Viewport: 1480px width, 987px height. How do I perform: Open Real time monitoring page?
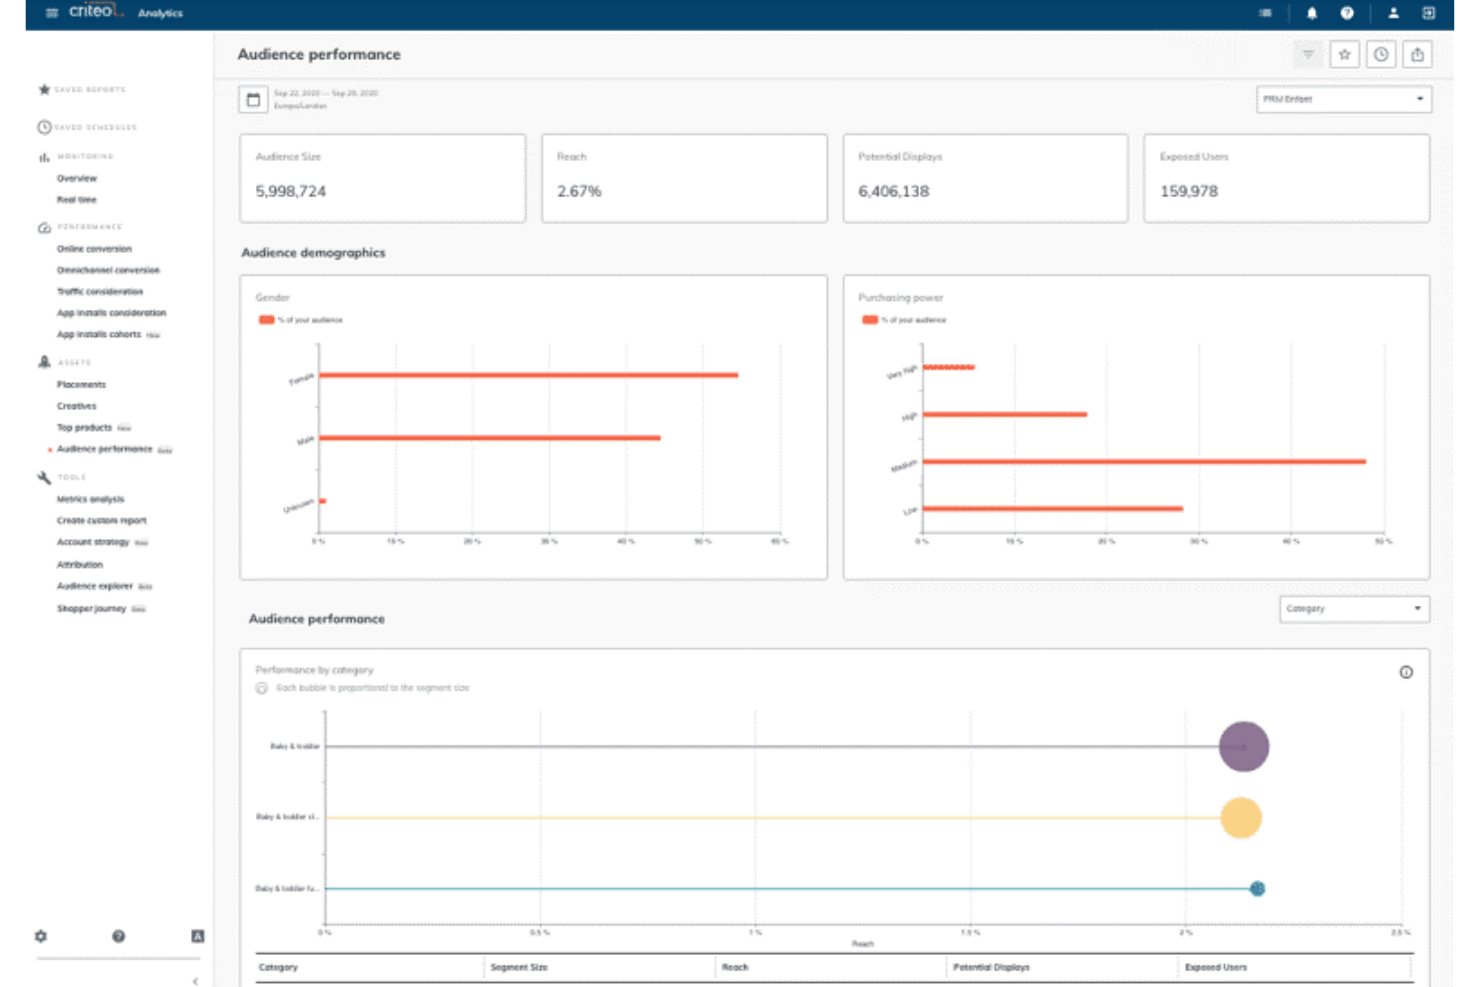(x=77, y=200)
